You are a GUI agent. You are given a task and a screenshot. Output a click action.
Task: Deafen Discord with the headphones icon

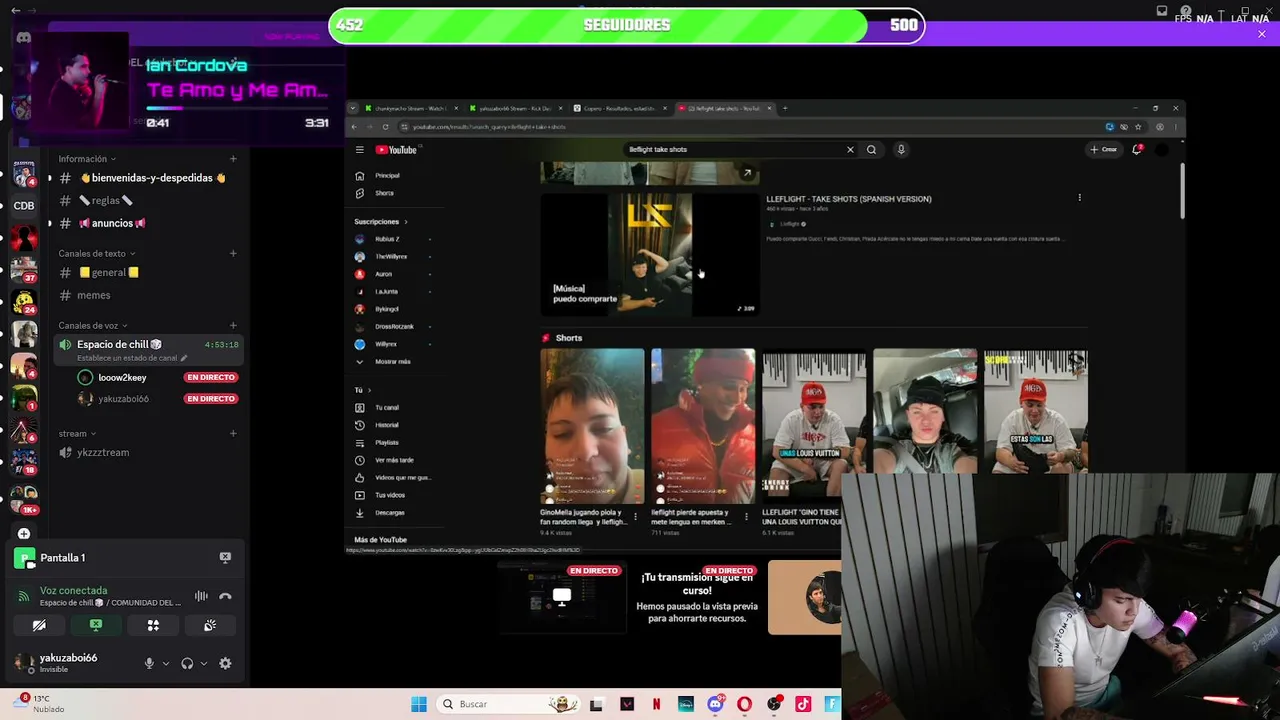coord(187,663)
